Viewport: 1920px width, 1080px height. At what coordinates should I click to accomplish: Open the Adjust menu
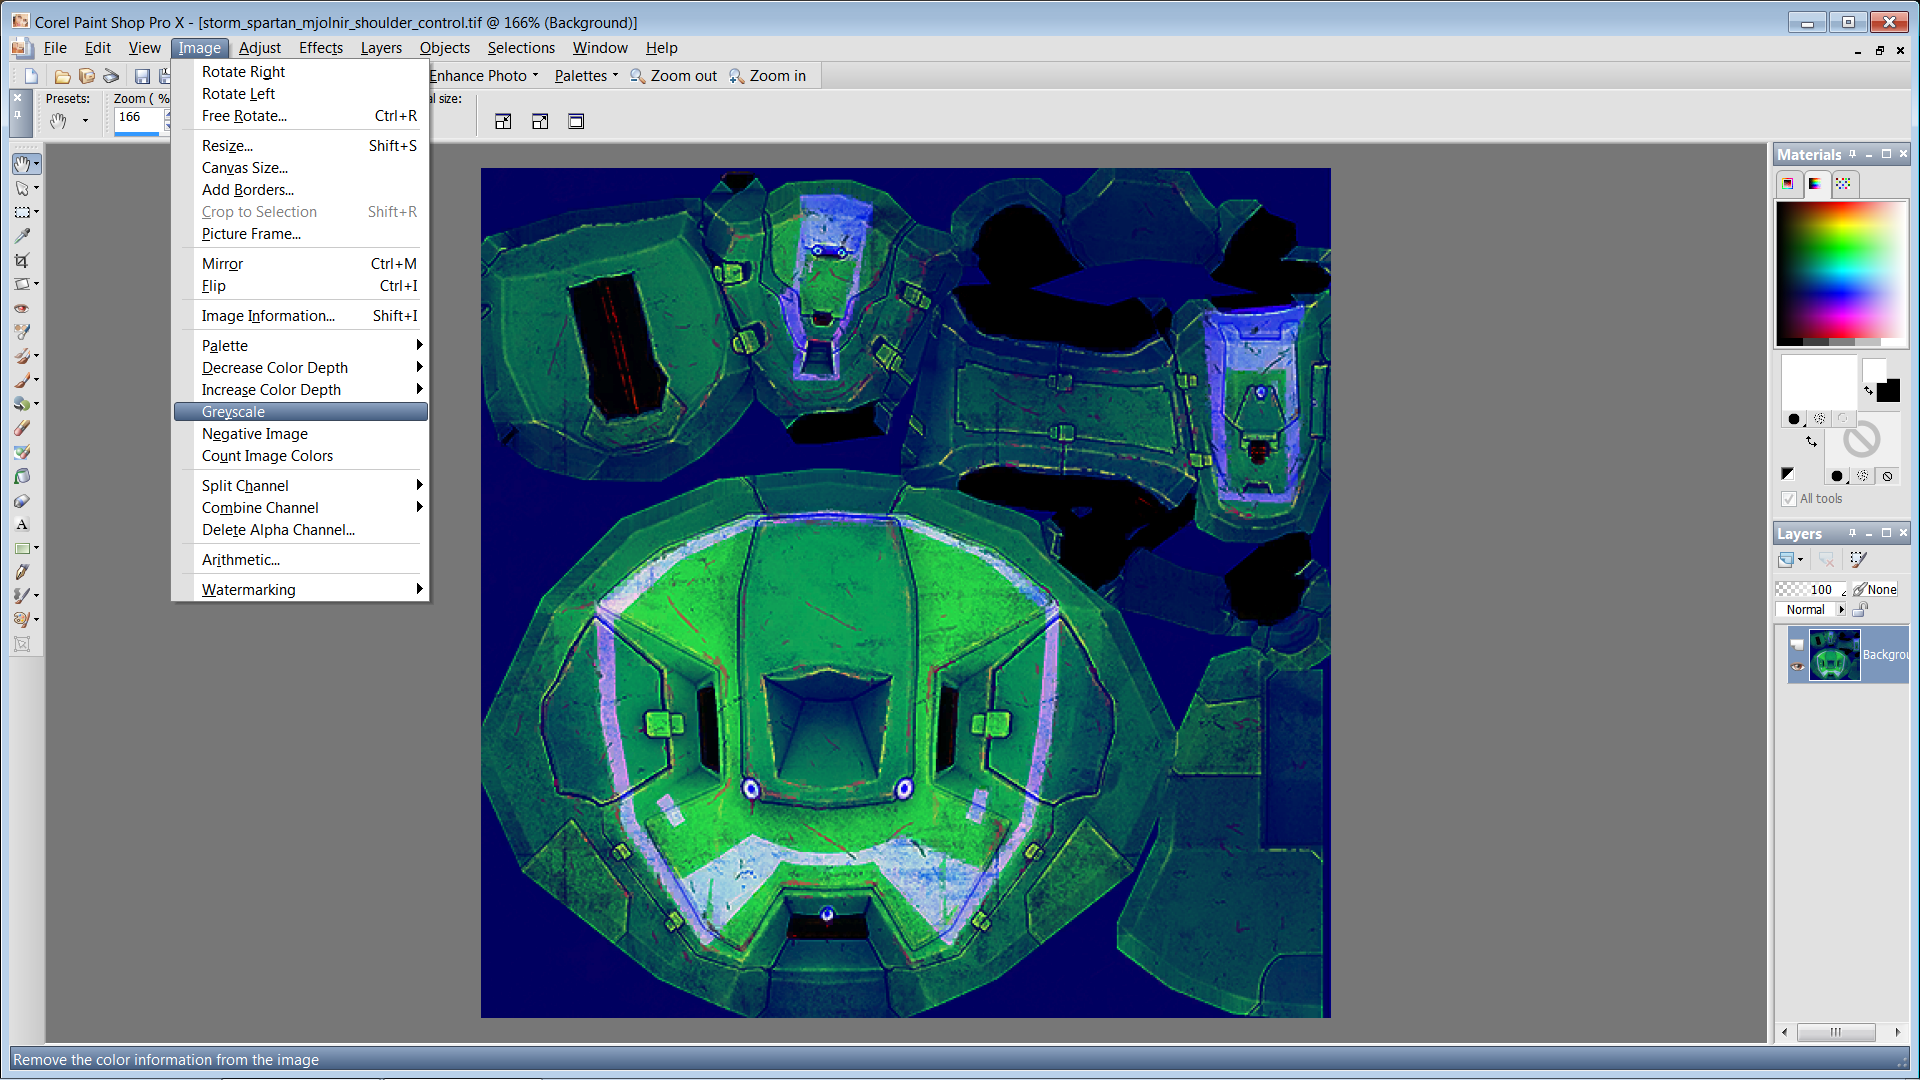259,48
